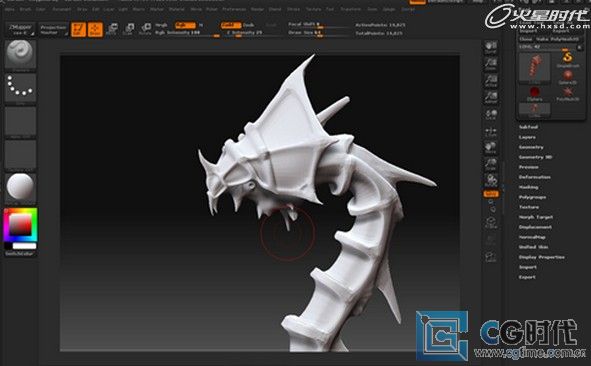Click the Actual size icon in right shelf
591x366 pixels.
(x=491, y=80)
